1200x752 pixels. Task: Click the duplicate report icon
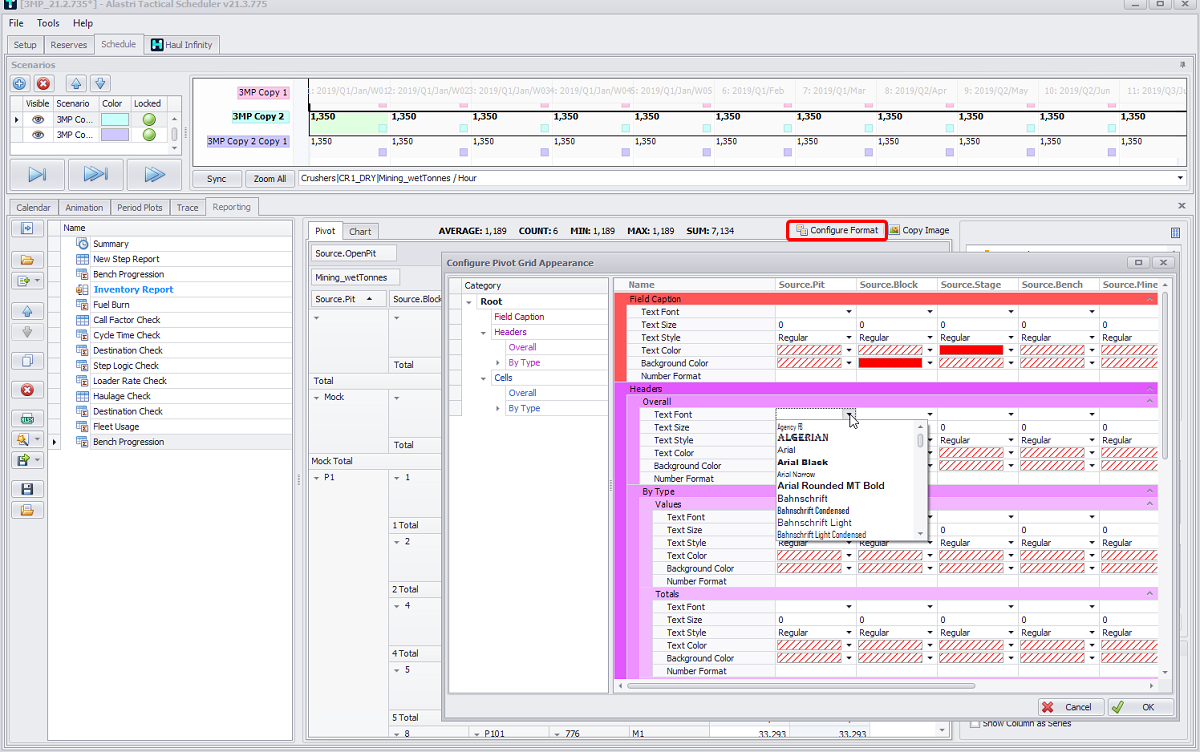(27, 361)
